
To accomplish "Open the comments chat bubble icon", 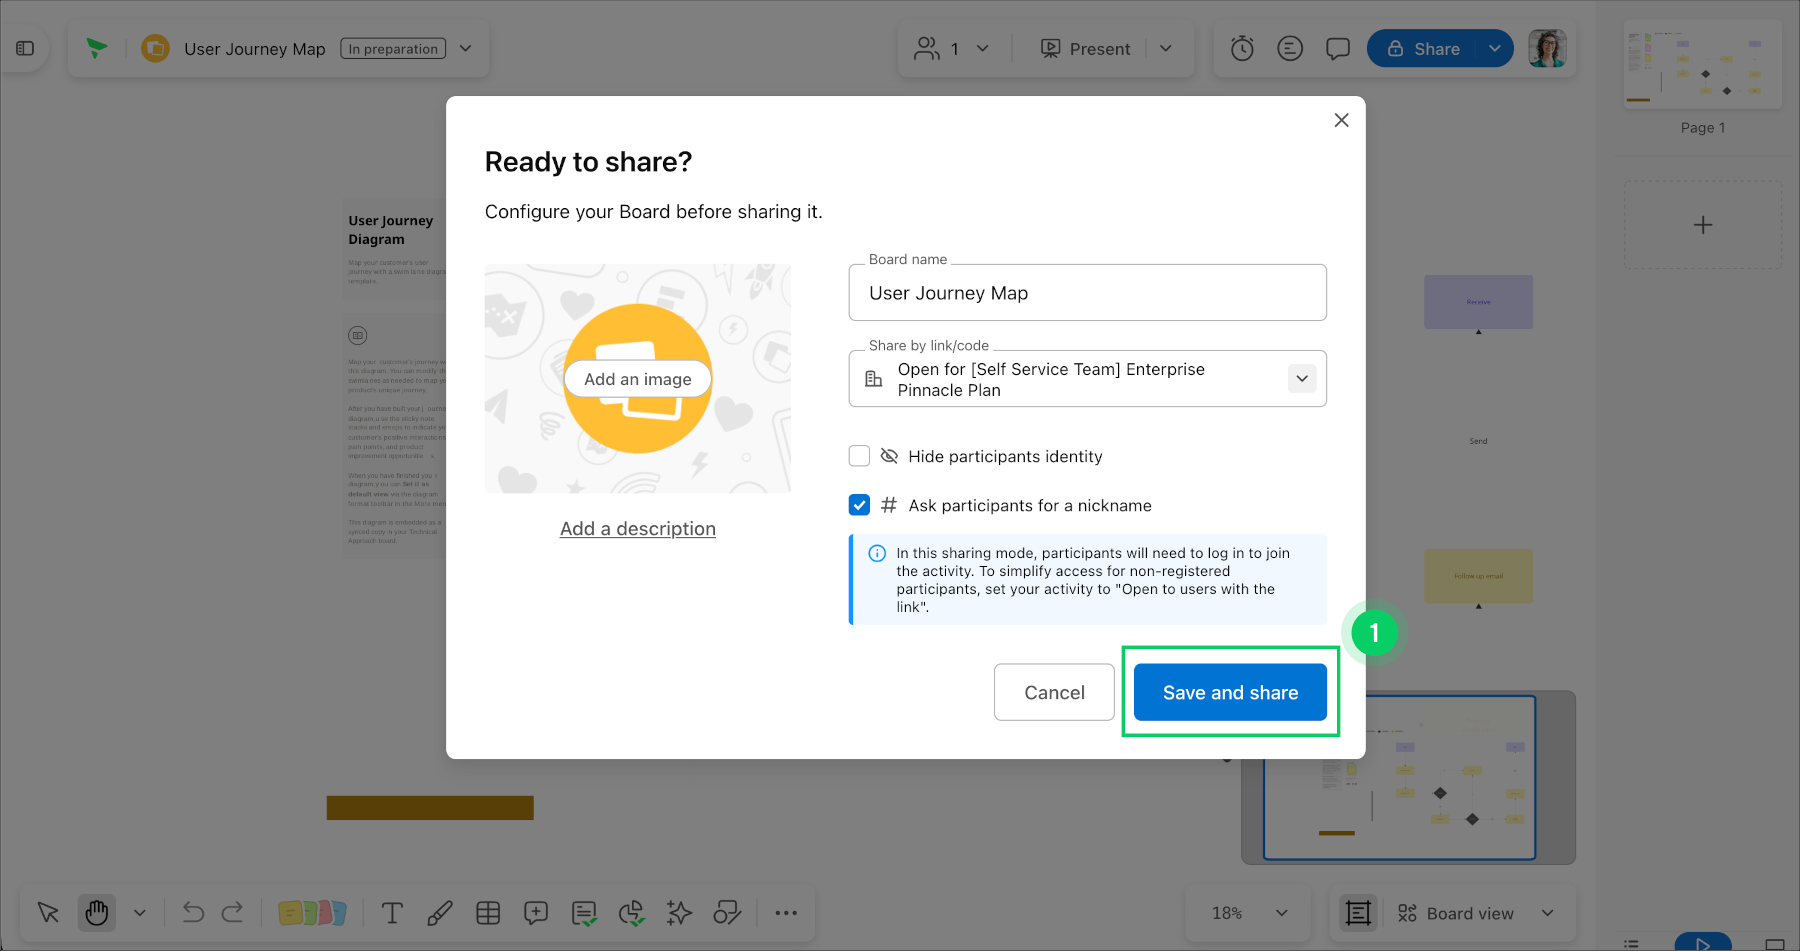I will [x=1338, y=49].
